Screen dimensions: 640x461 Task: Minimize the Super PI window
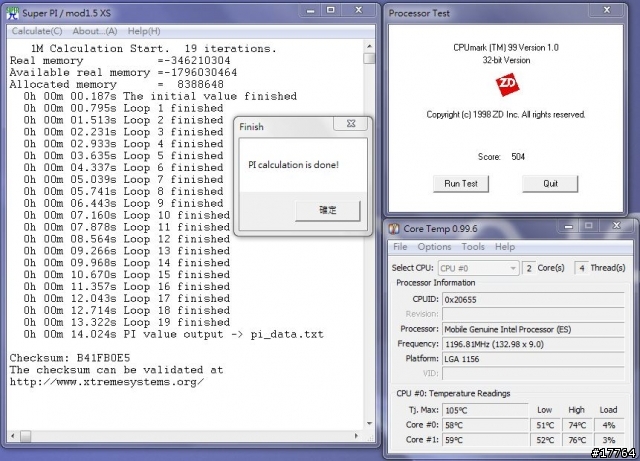[311, 11]
